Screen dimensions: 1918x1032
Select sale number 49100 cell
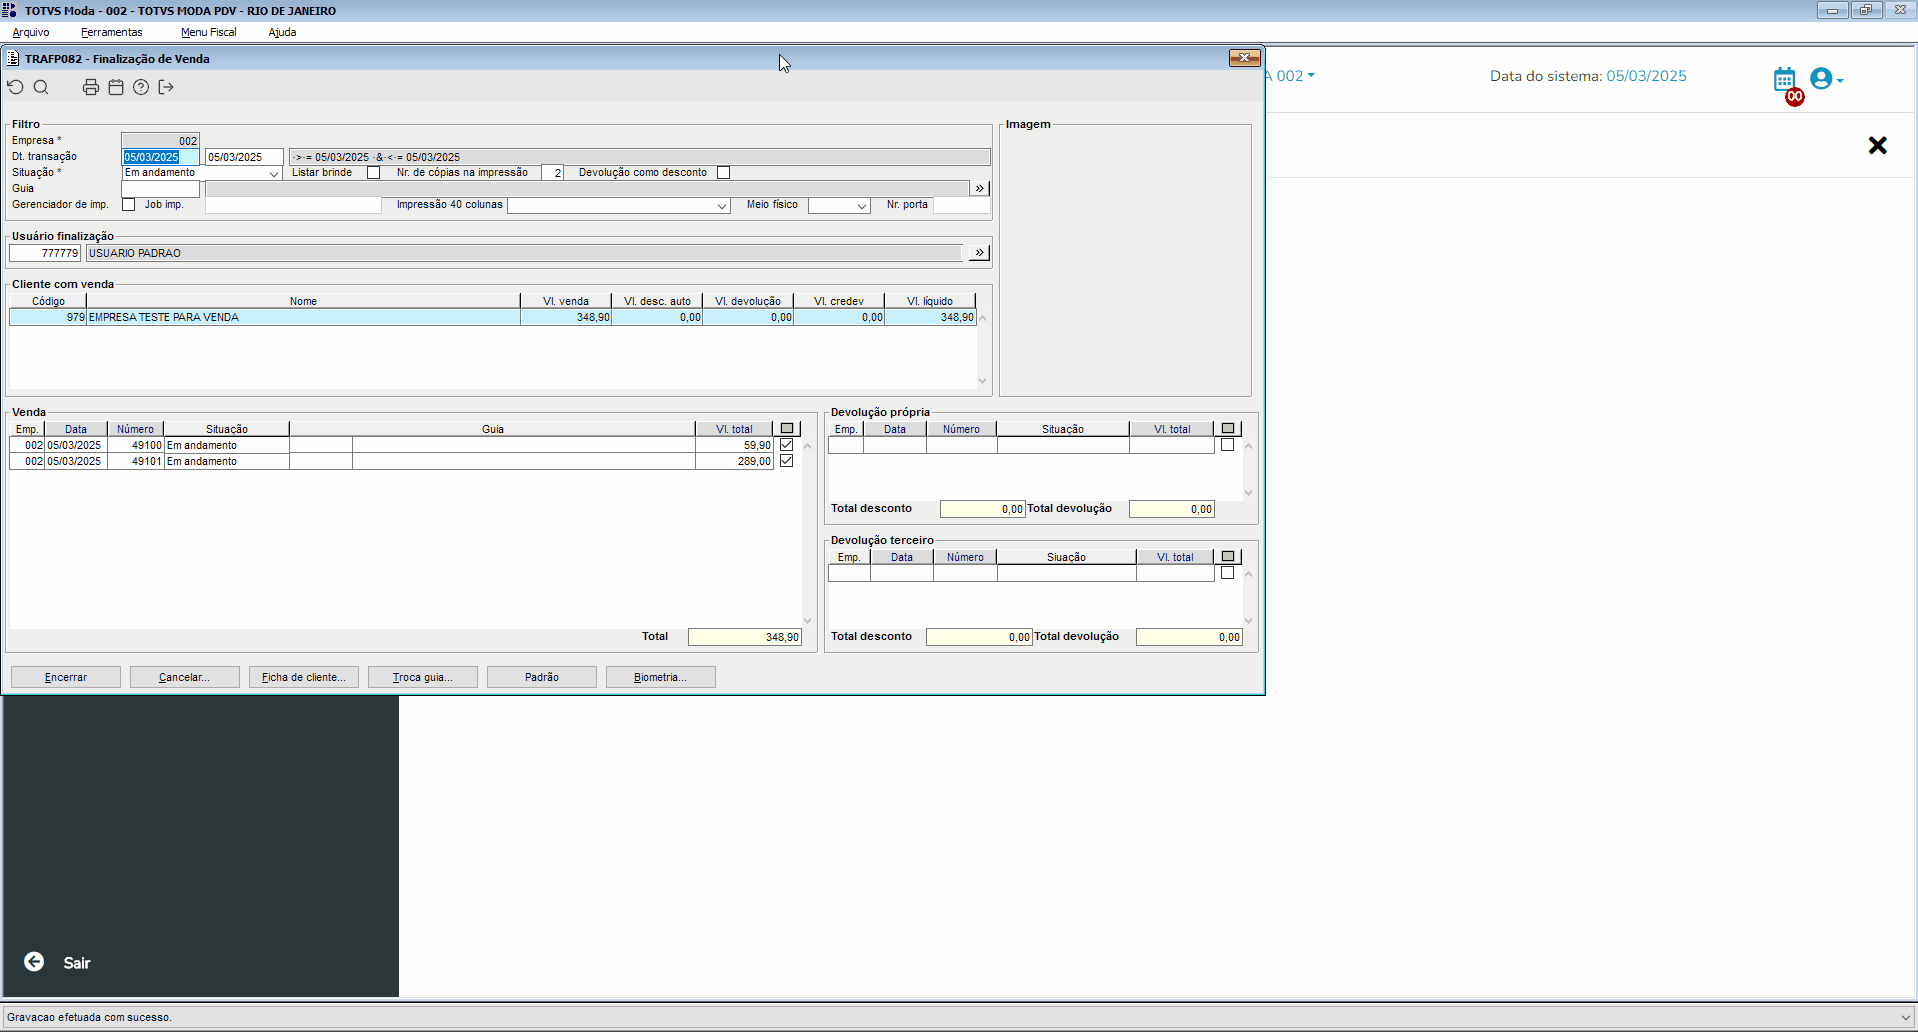pyautogui.click(x=135, y=445)
